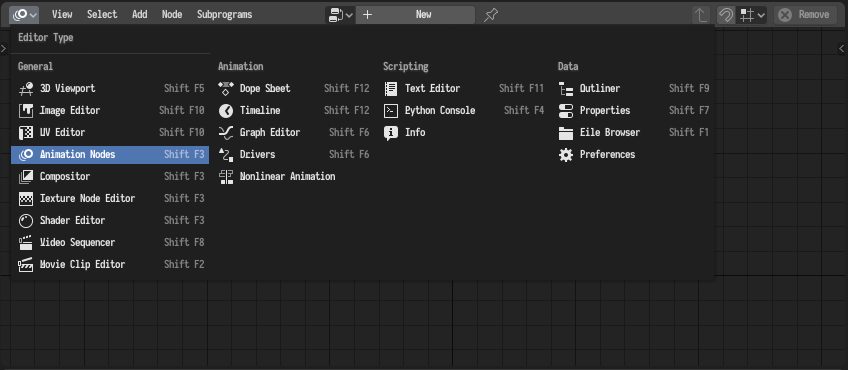Select the Preferences label

coord(607,155)
